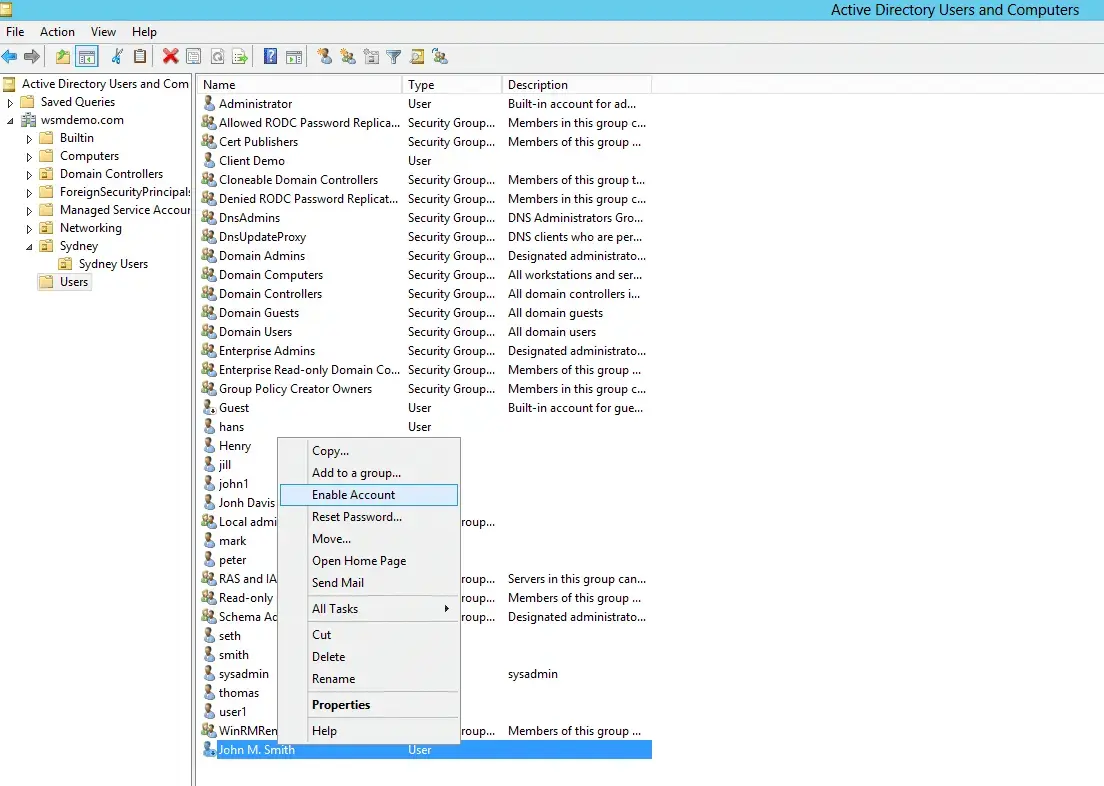Expand the Domain Controllers node

[29, 175]
